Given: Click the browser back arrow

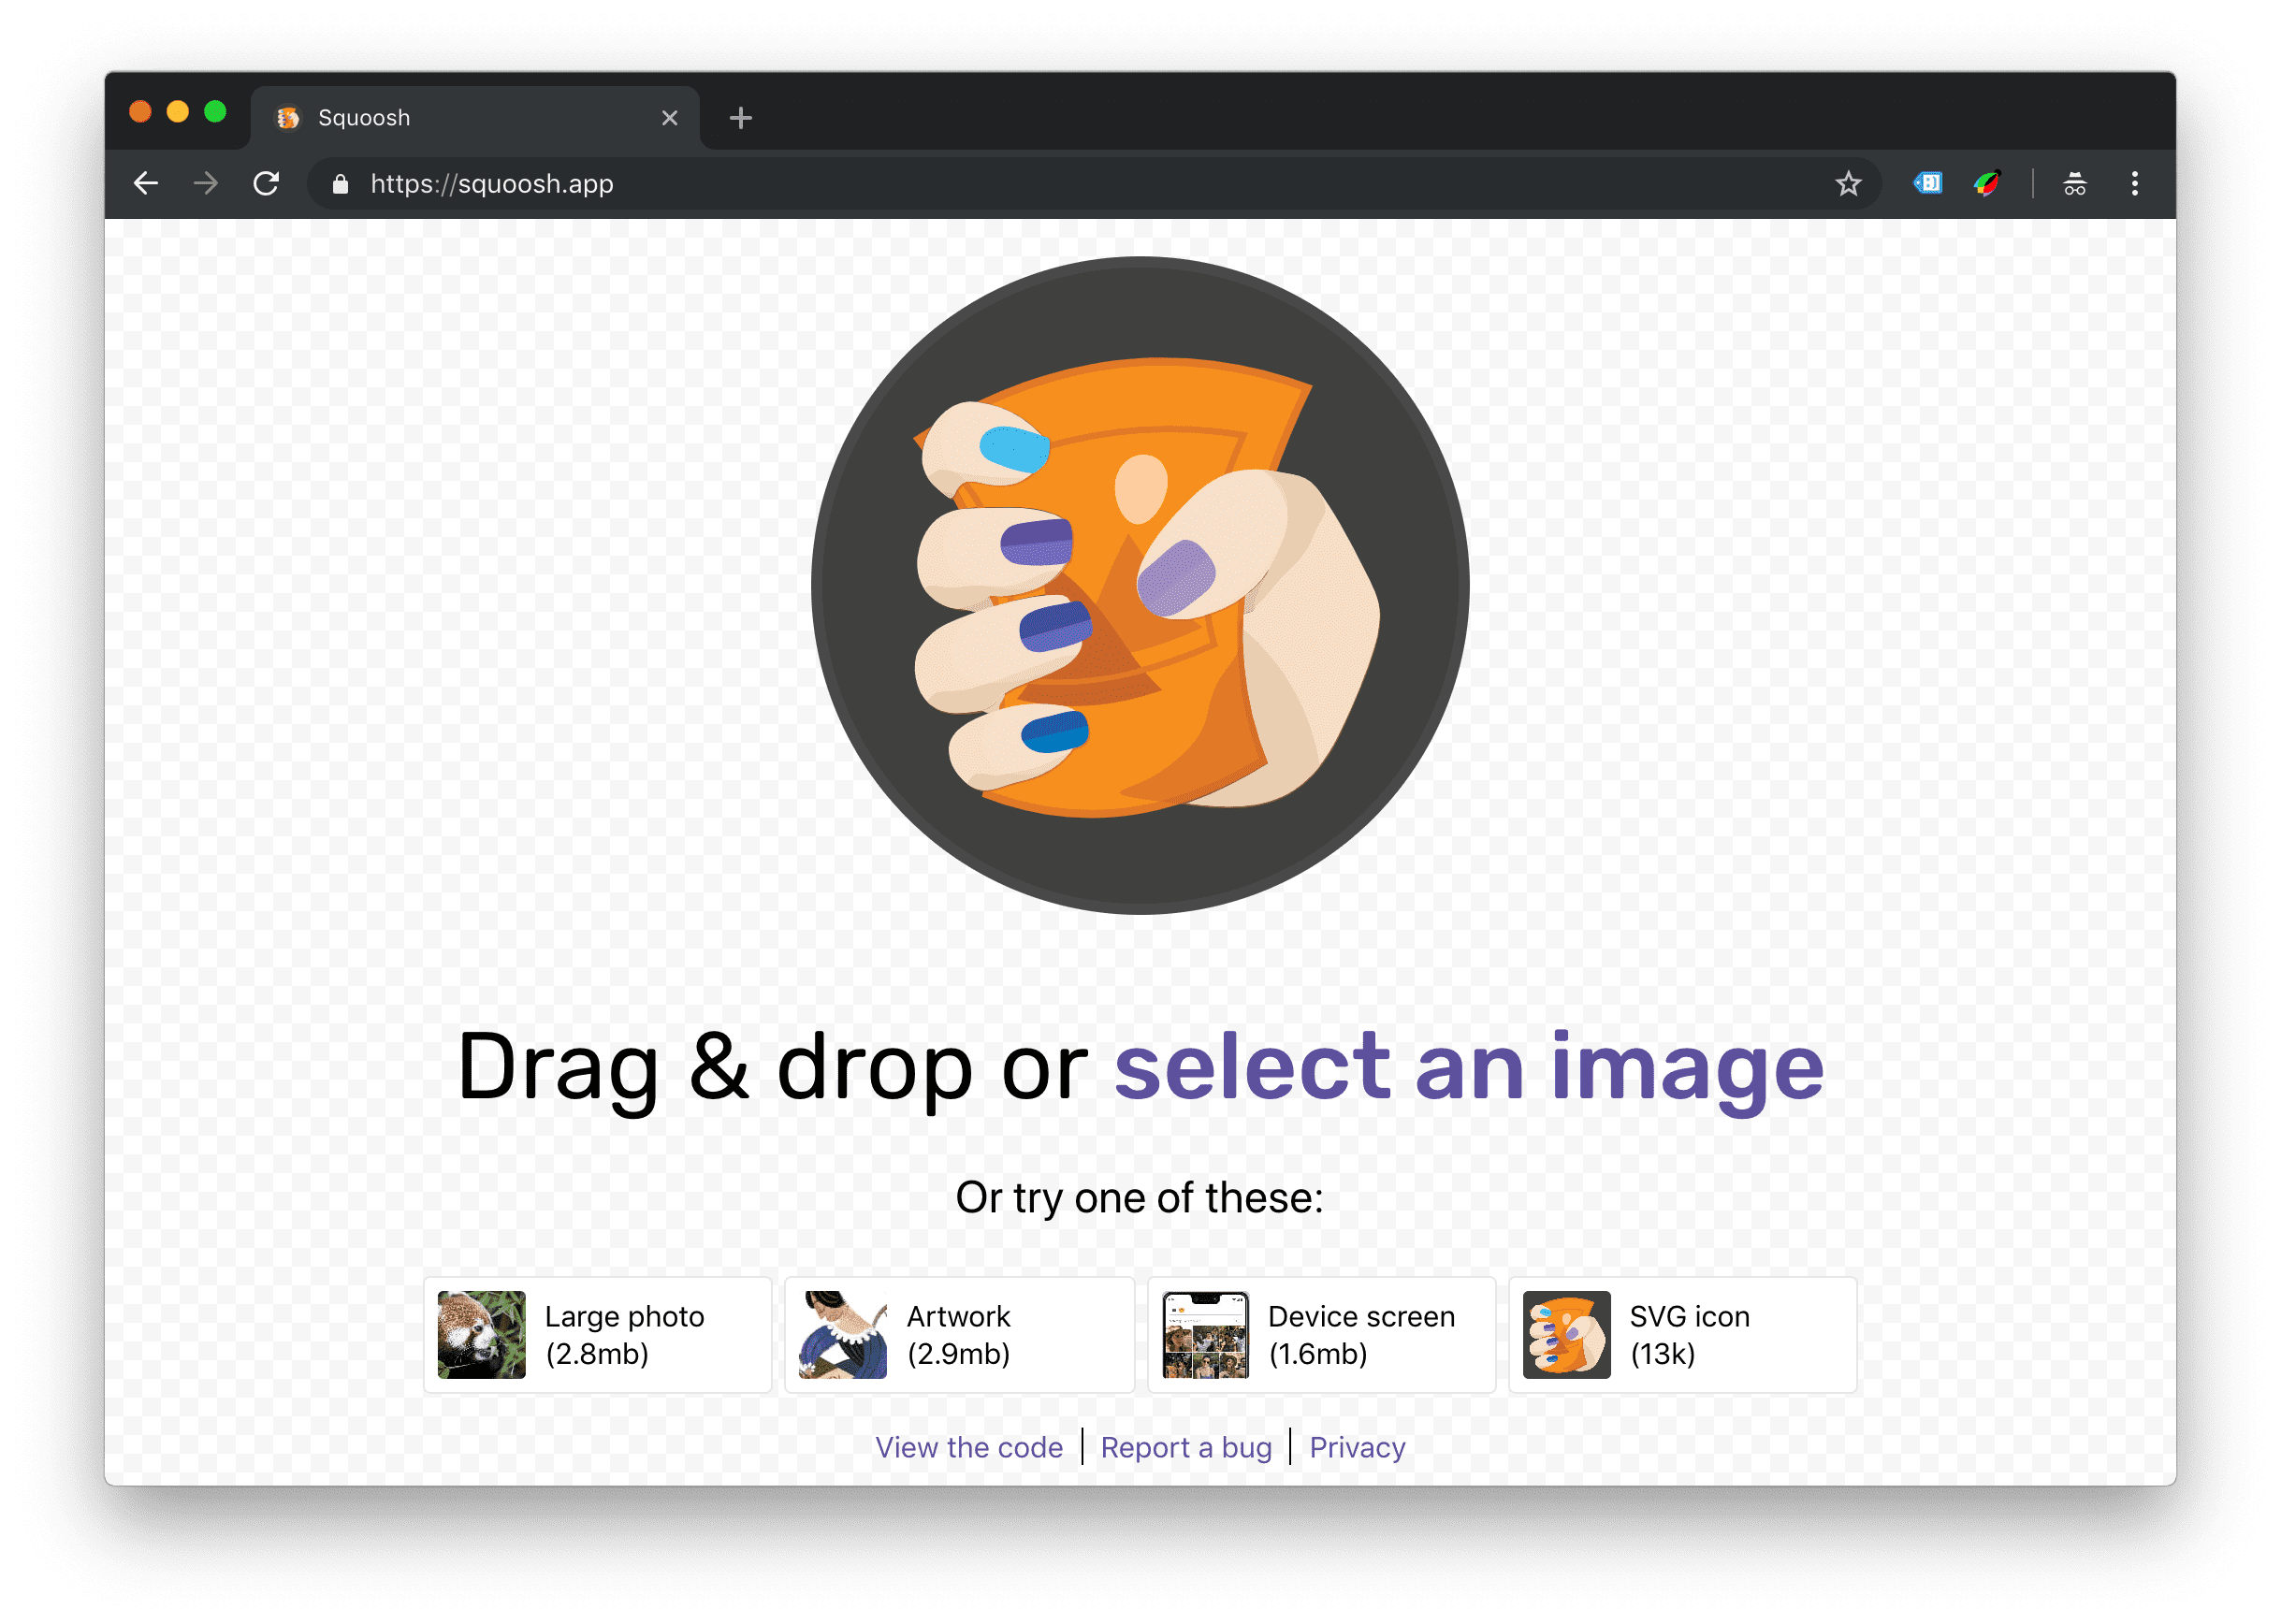Looking at the screenshot, I should point(146,184).
